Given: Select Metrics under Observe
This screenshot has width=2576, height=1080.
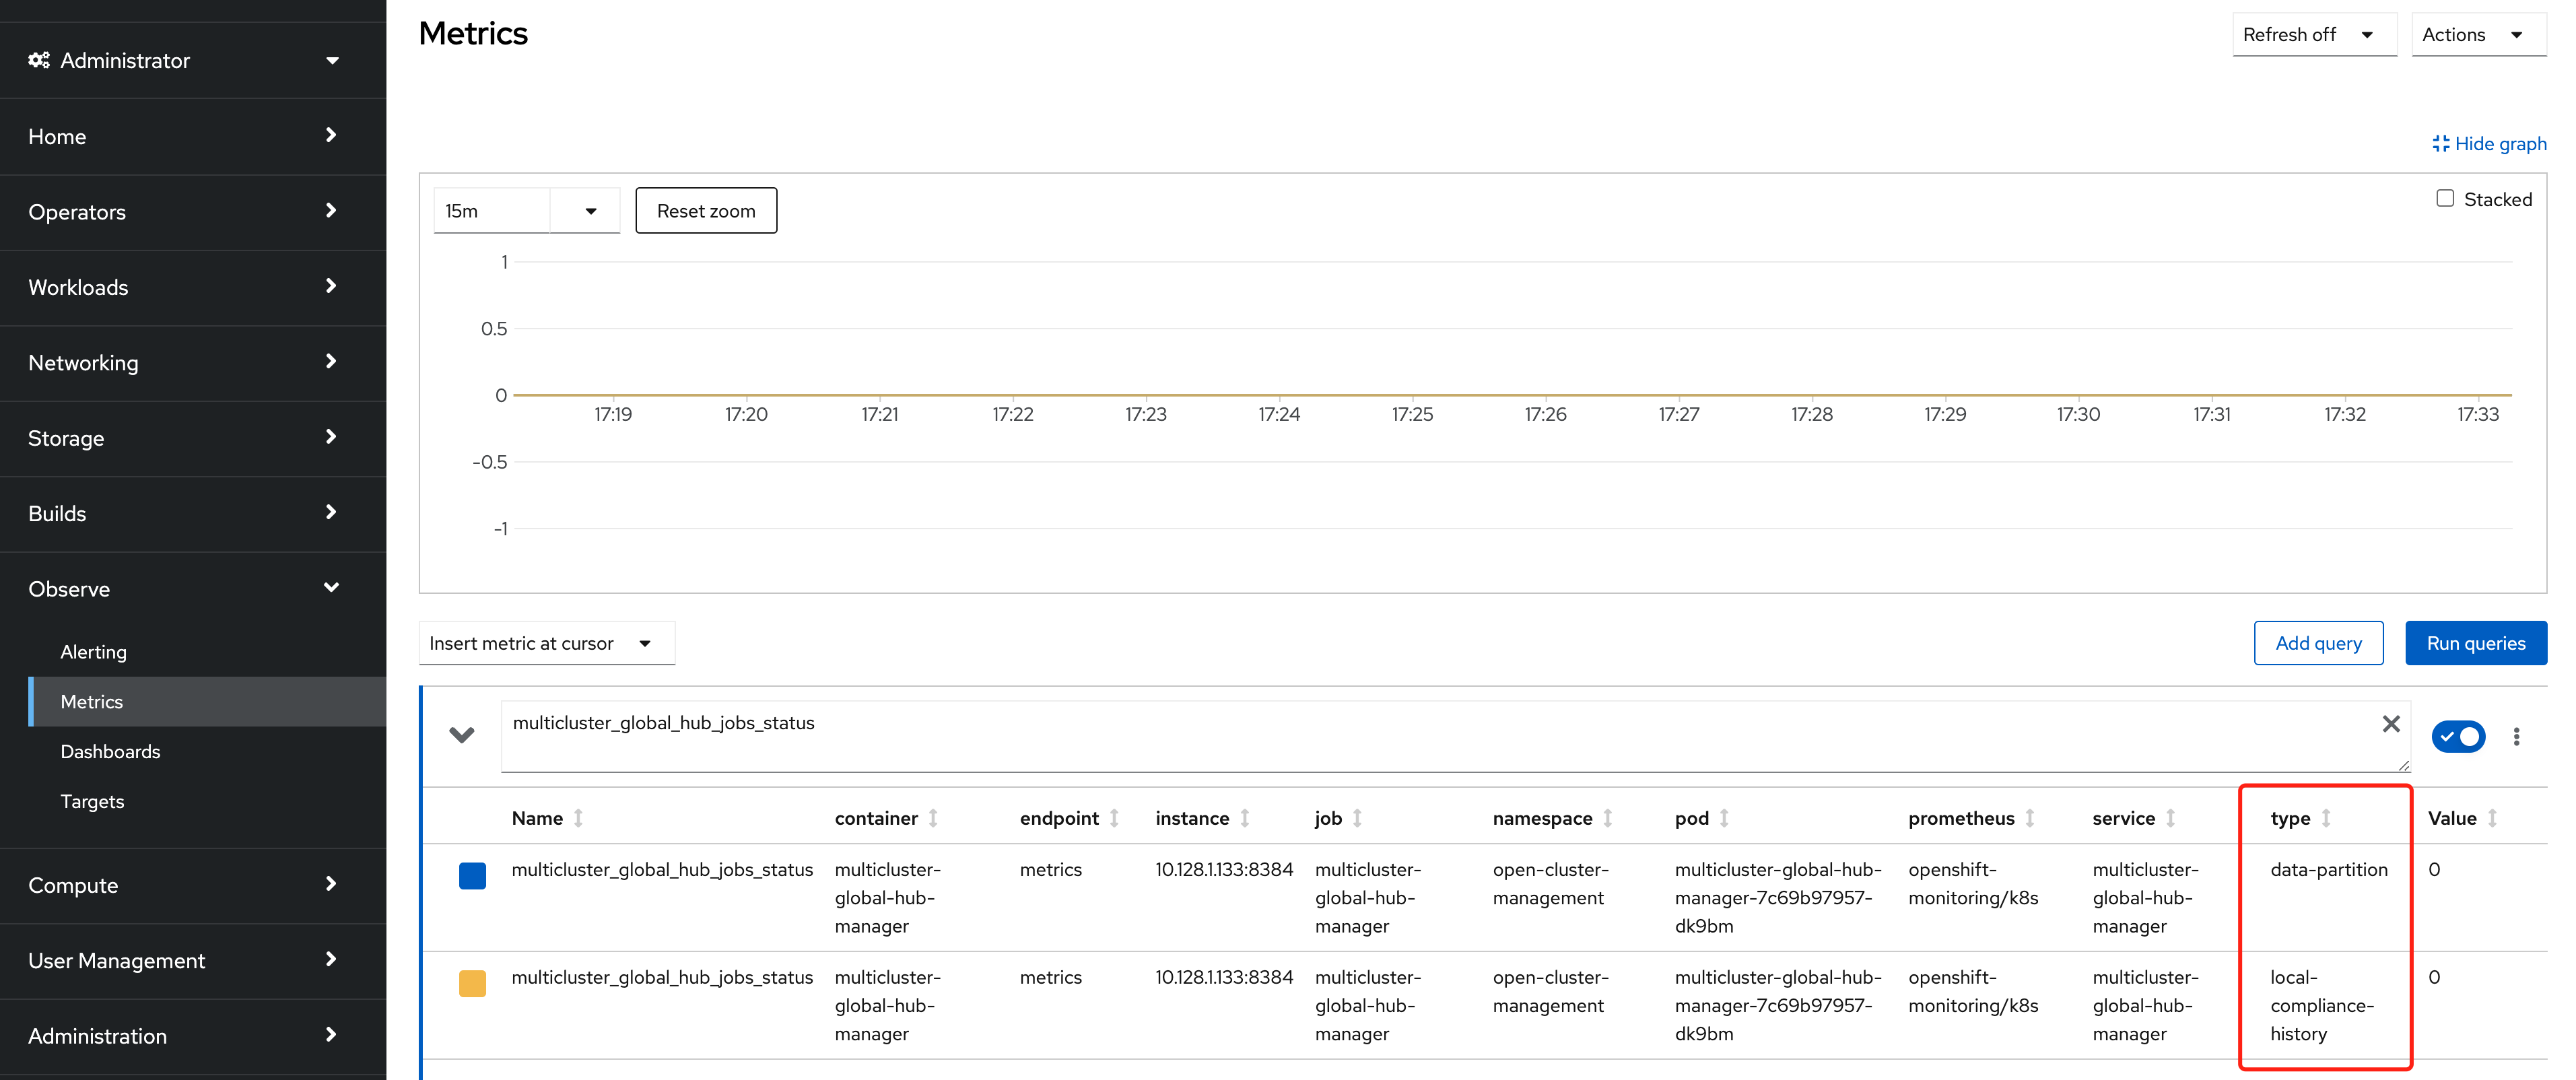Looking at the screenshot, I should [208, 702].
